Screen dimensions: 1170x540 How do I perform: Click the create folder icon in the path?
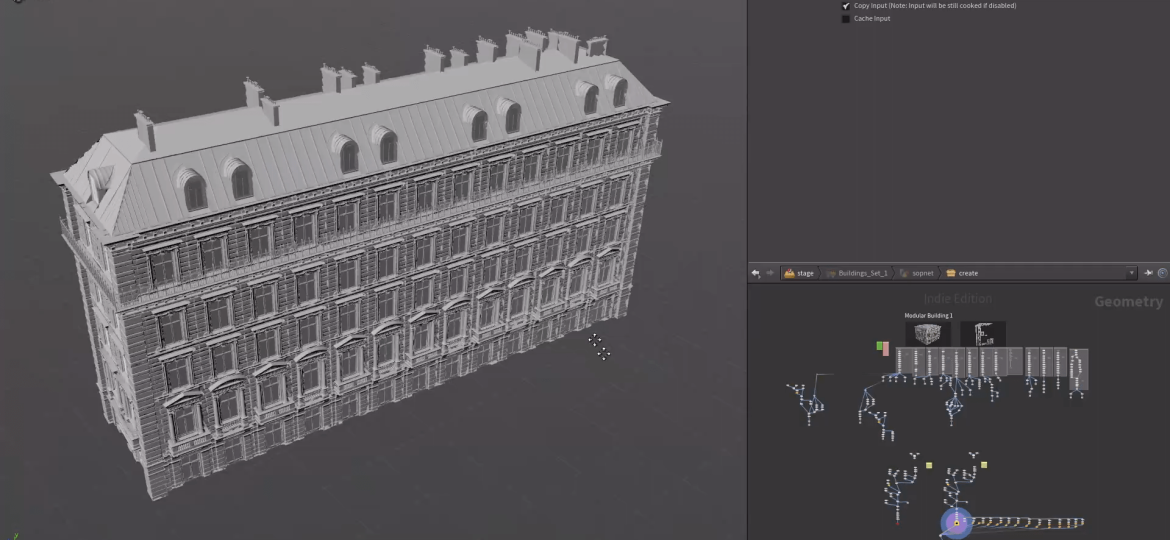pyautogui.click(x=951, y=273)
